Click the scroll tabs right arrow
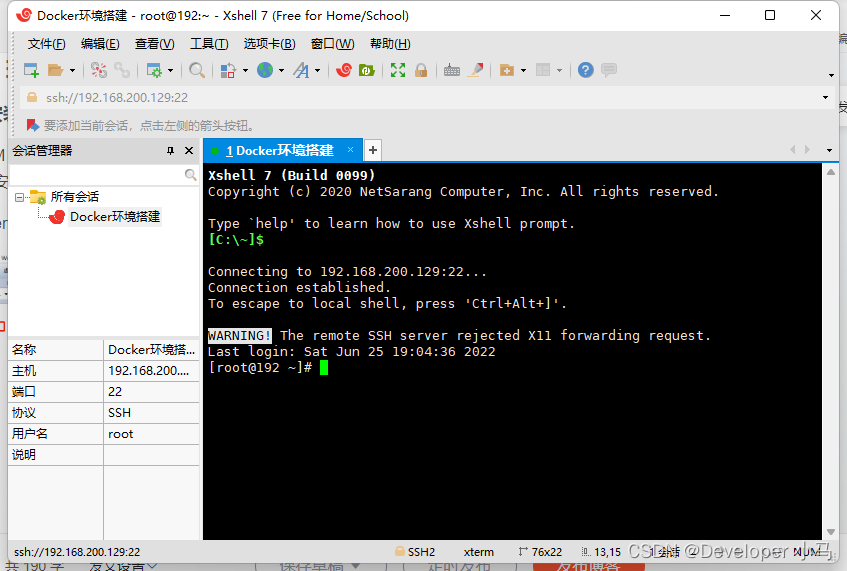Viewport: 847px width, 571px height. (x=807, y=150)
